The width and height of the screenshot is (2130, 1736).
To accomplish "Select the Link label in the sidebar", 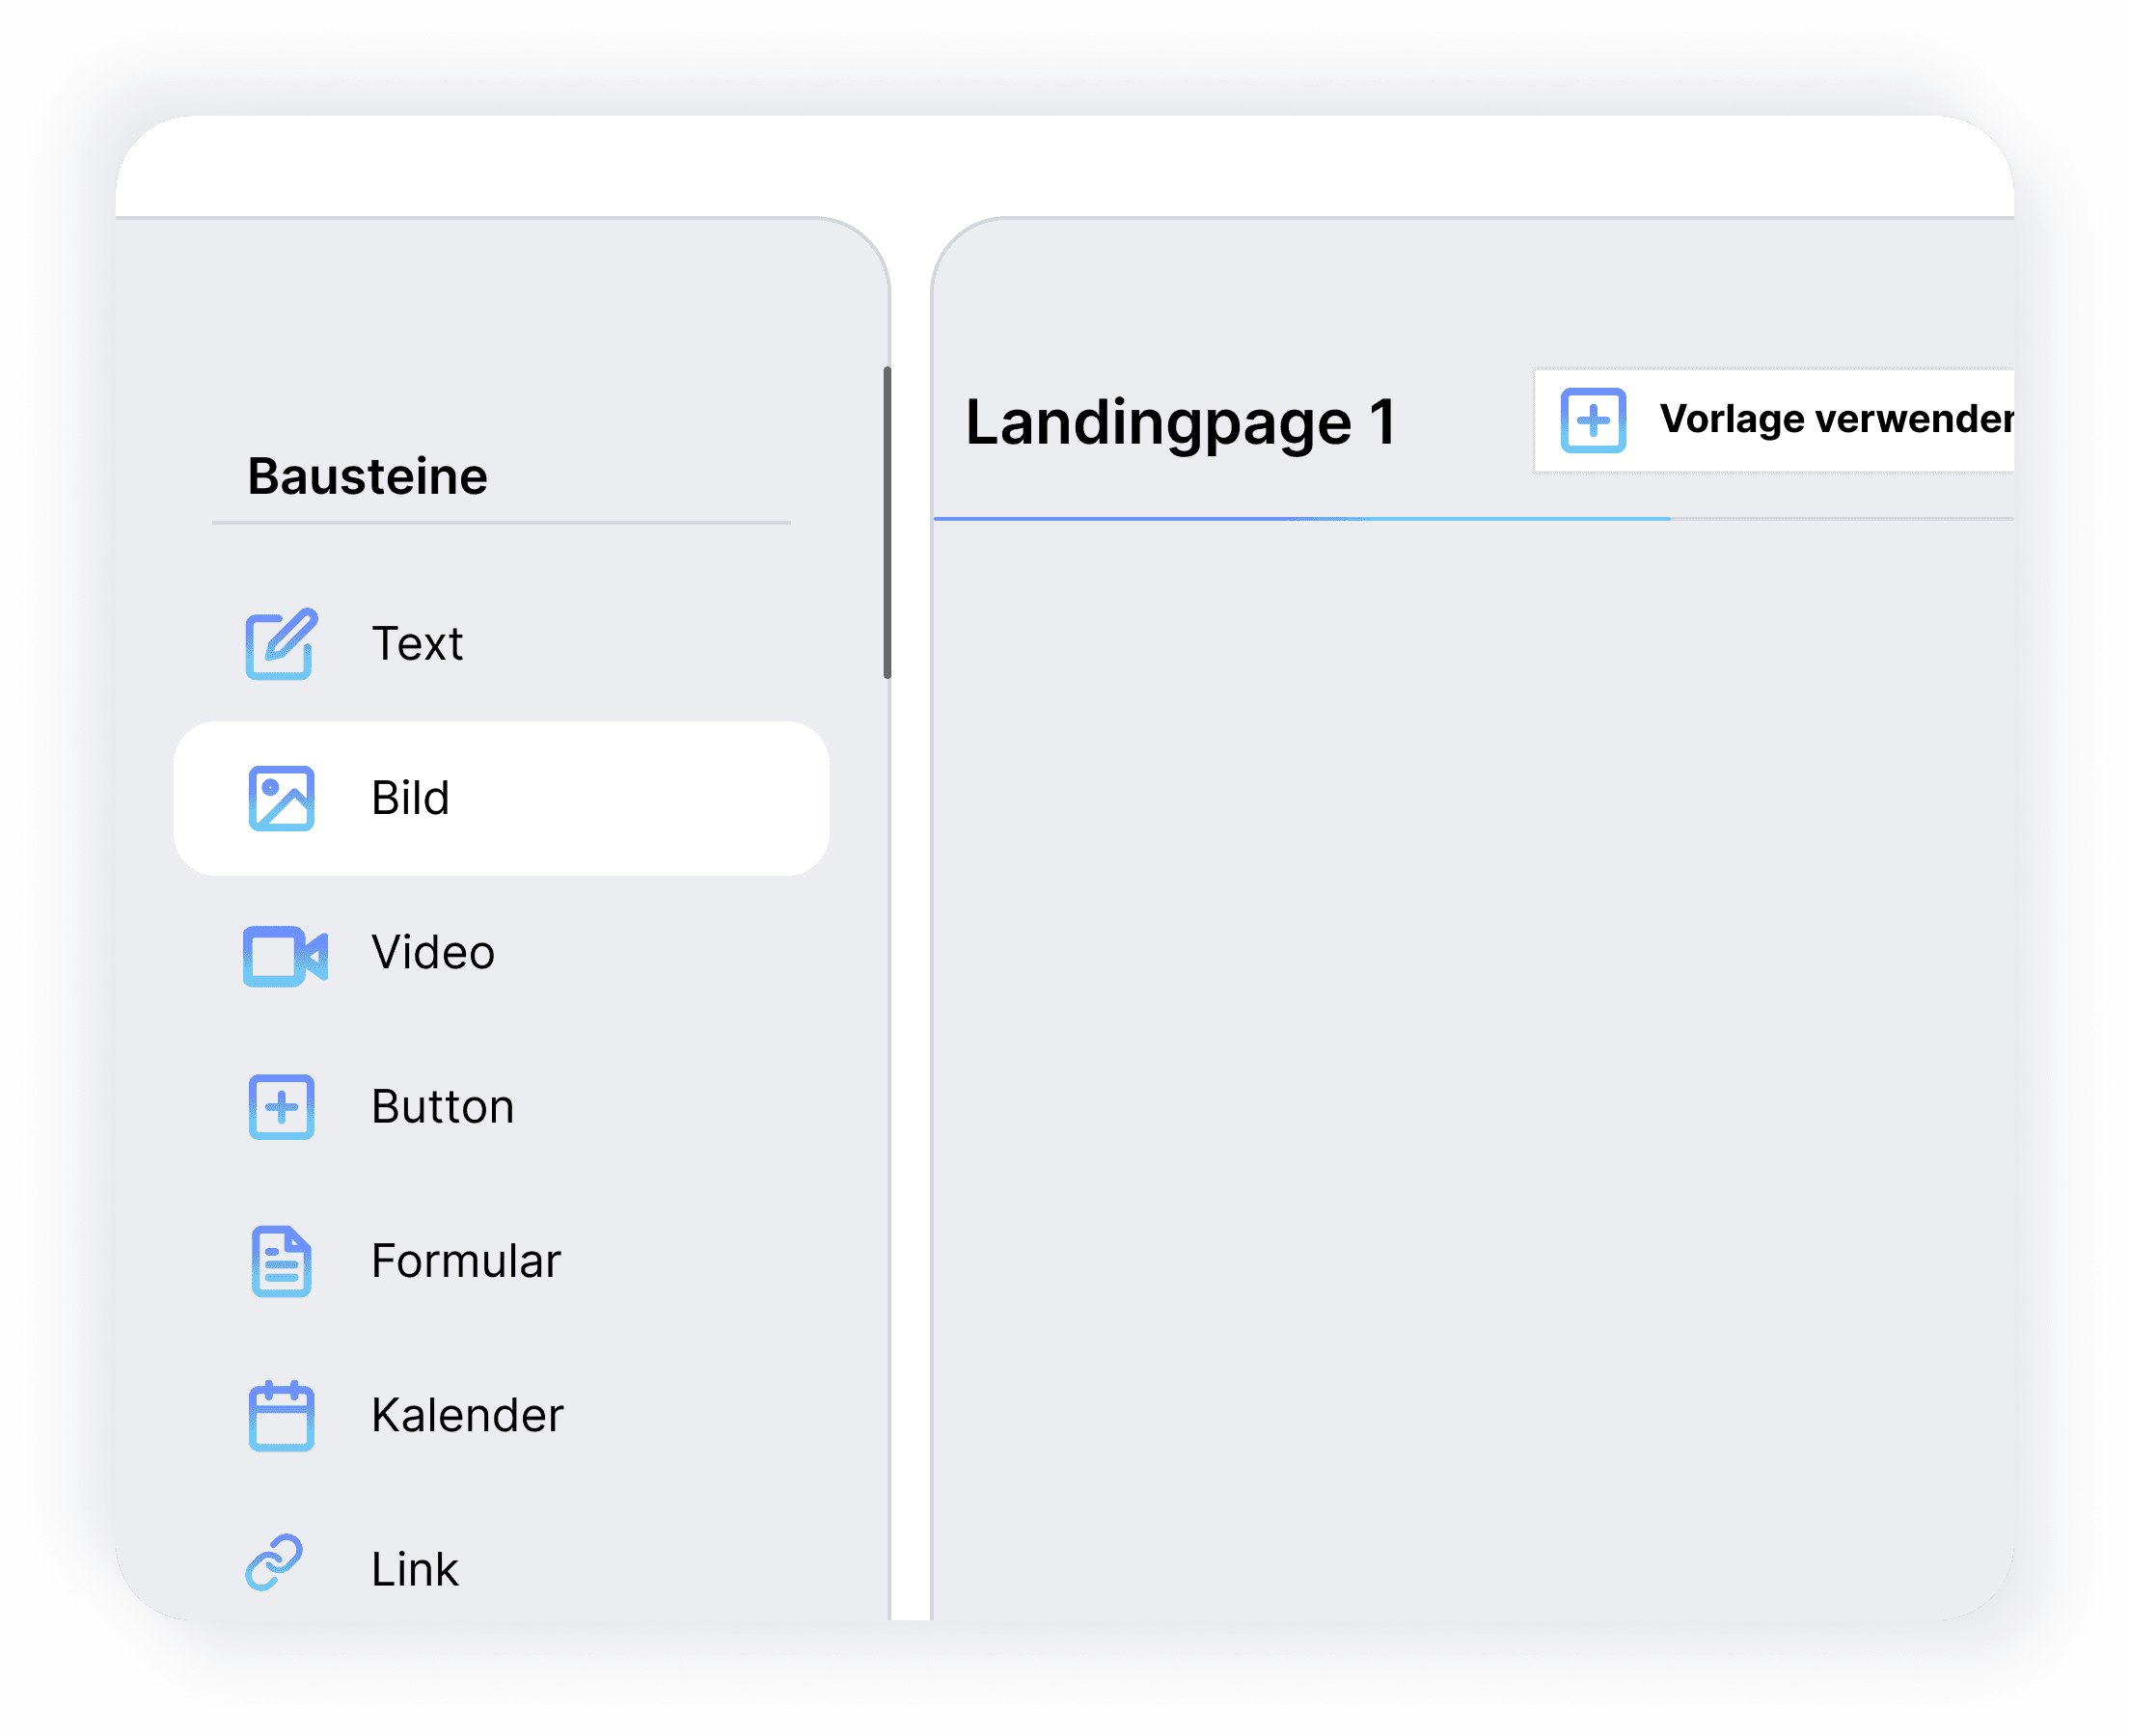I will [414, 1569].
